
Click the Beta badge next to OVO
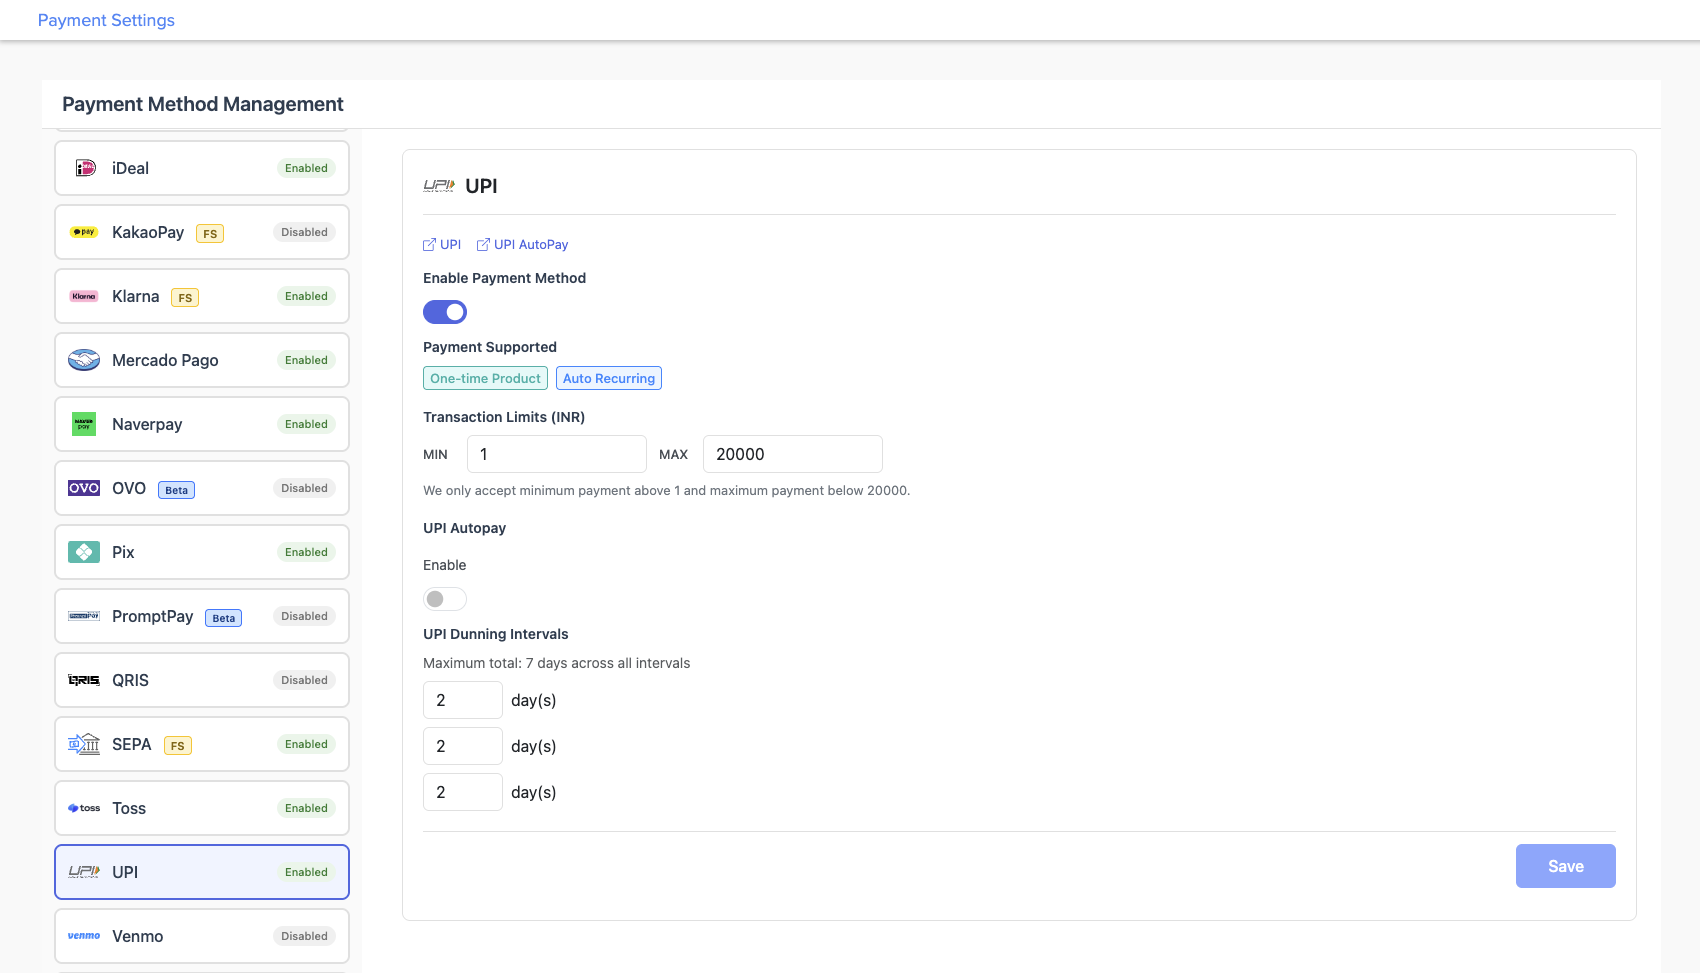176,490
